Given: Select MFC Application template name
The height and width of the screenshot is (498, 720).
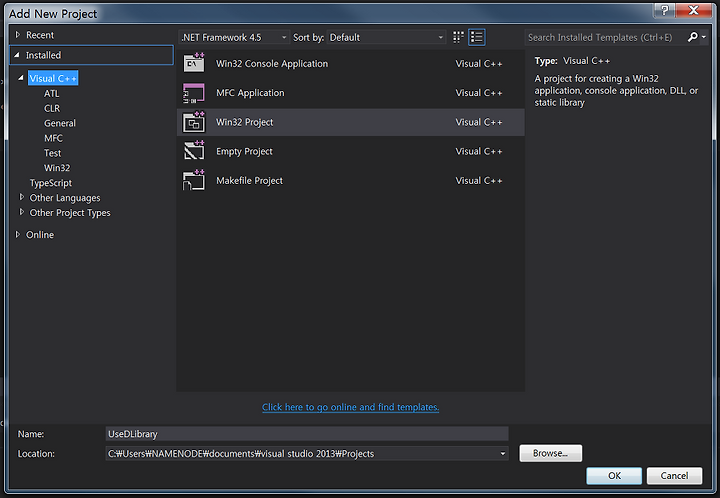Looking at the screenshot, I should tap(250, 93).
